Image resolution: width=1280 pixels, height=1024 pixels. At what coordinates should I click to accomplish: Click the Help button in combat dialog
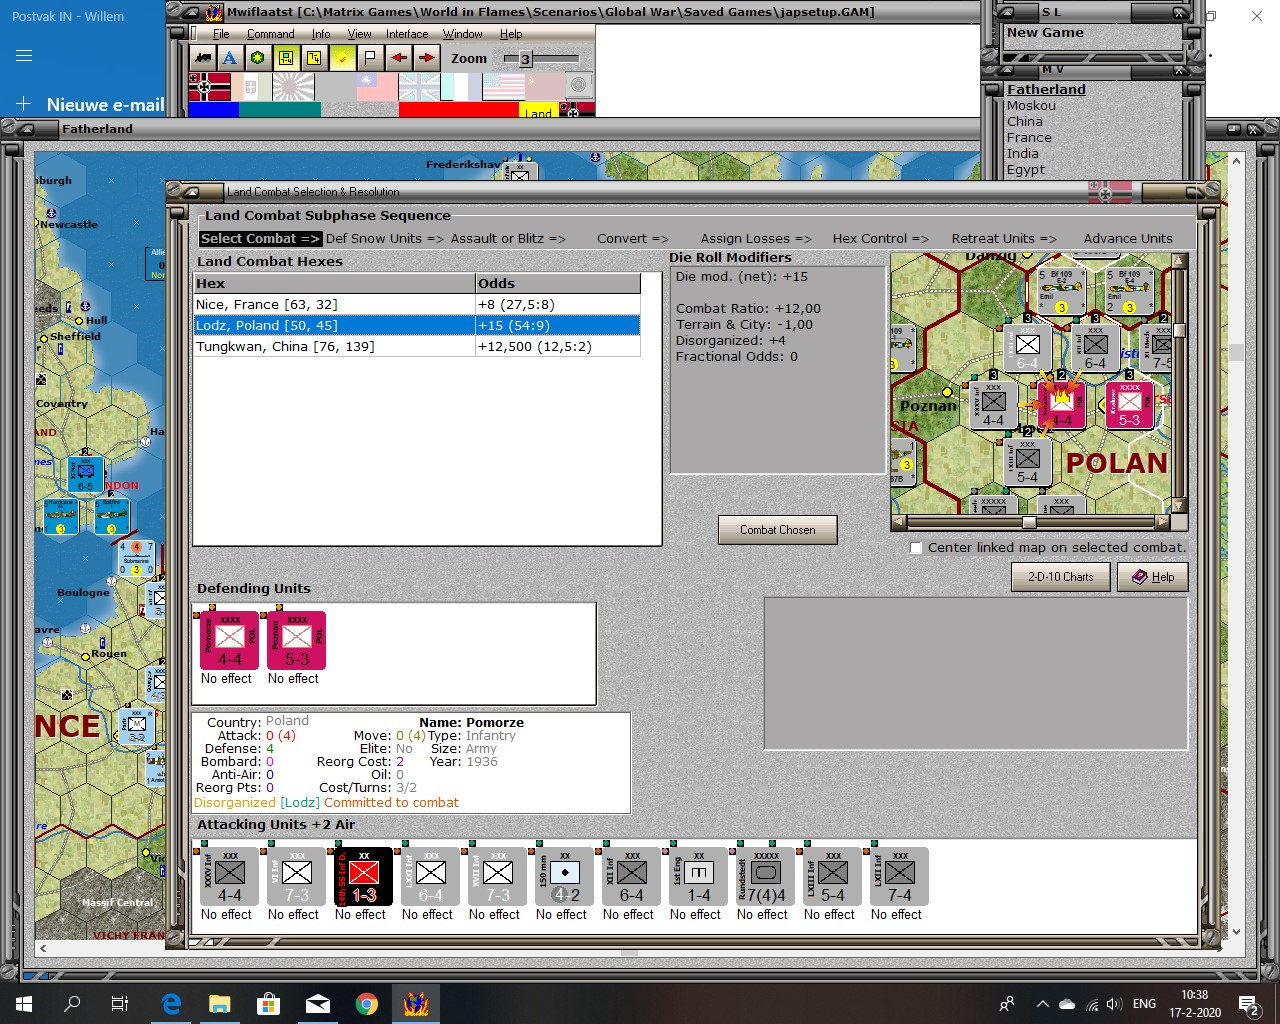point(1153,577)
